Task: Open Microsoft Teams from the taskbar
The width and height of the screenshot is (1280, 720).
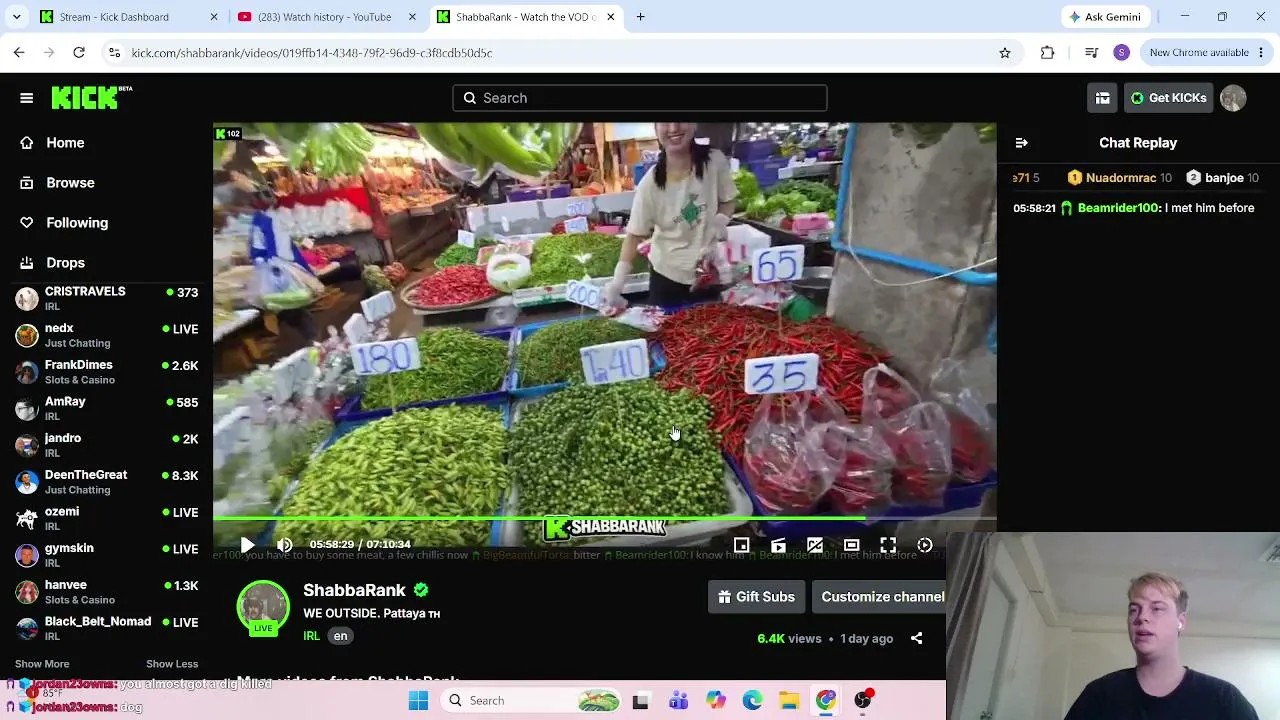Action: (678, 701)
